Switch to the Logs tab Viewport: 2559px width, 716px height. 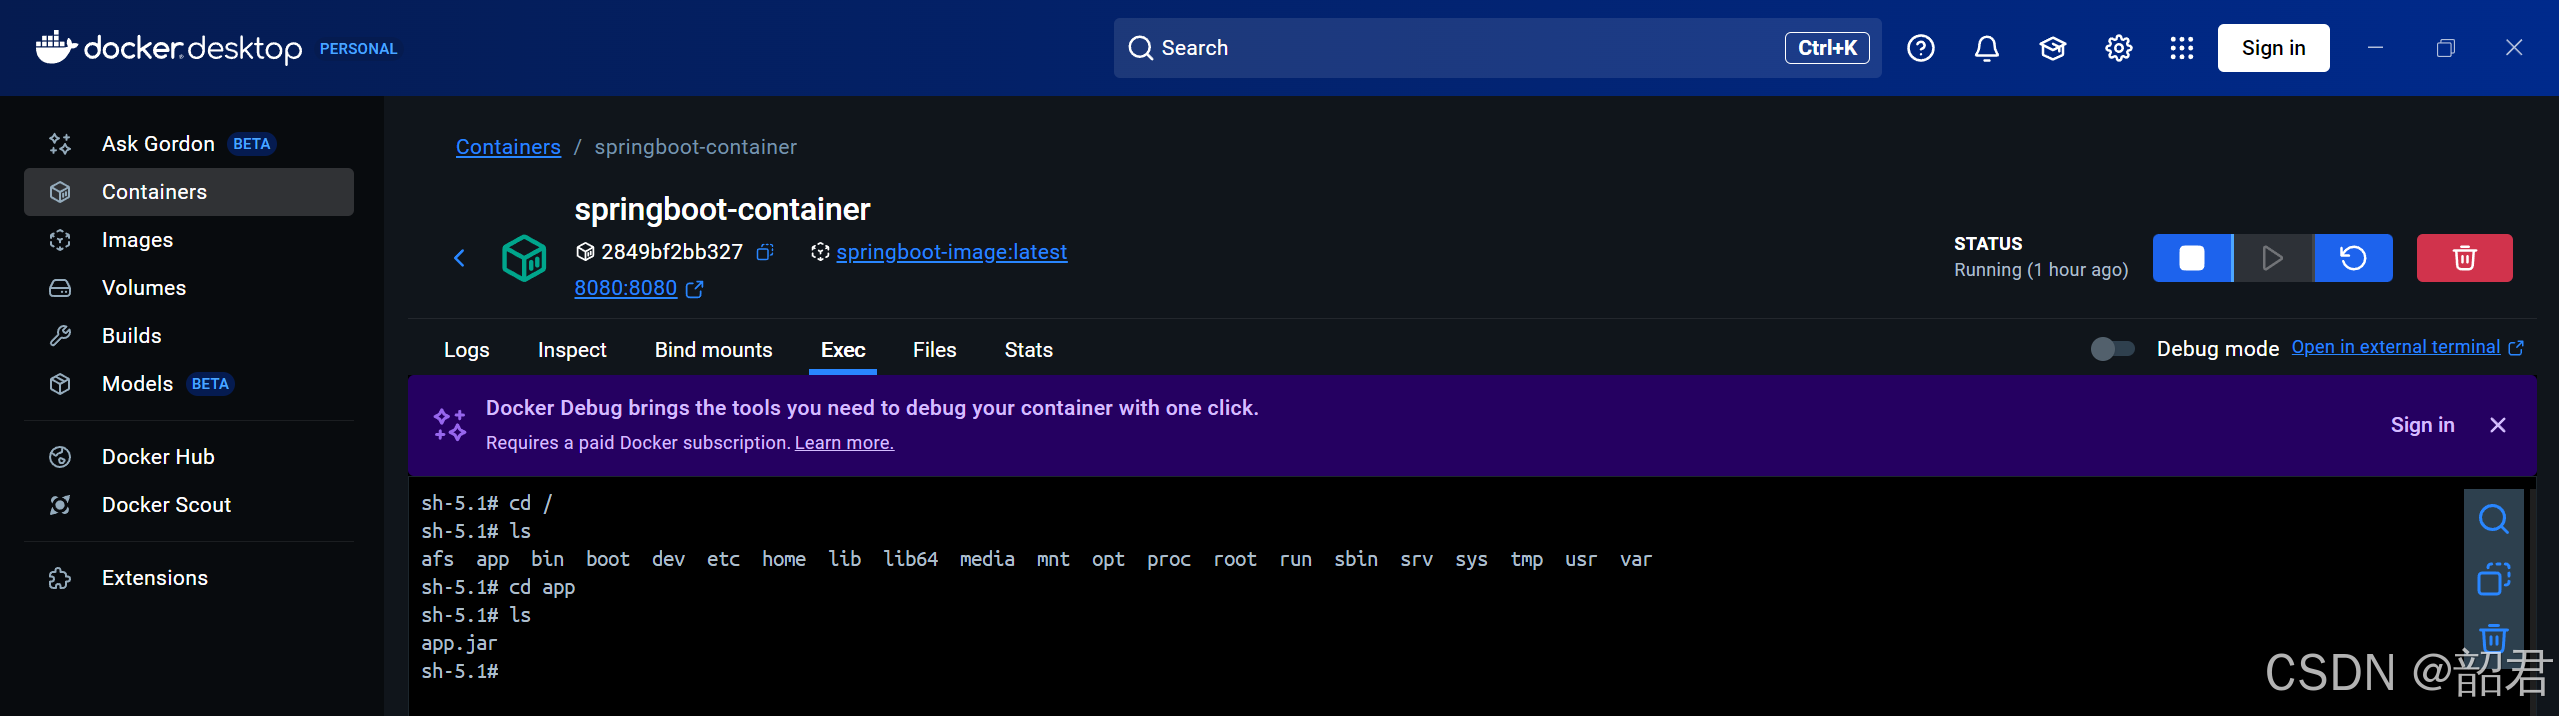pos(466,350)
